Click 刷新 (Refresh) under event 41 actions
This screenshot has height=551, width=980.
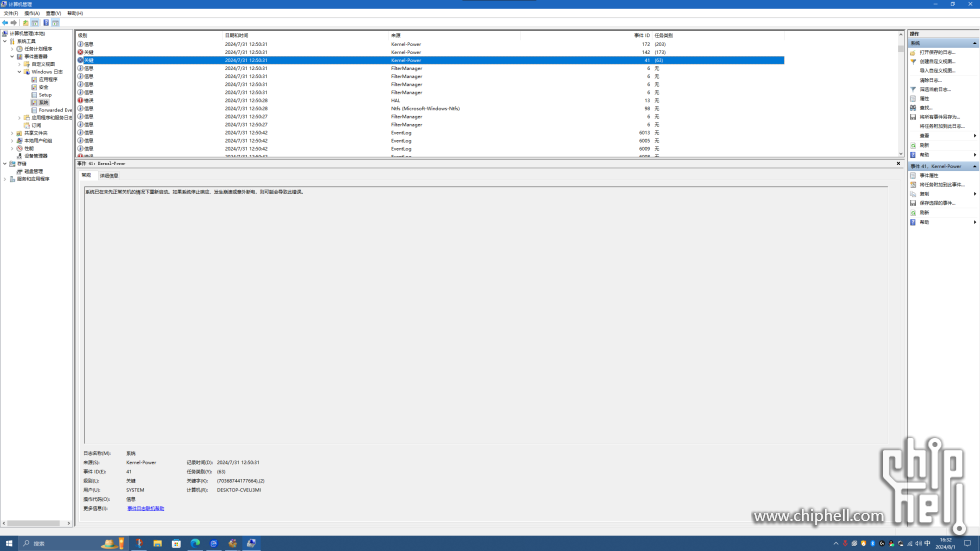pyautogui.click(x=924, y=212)
